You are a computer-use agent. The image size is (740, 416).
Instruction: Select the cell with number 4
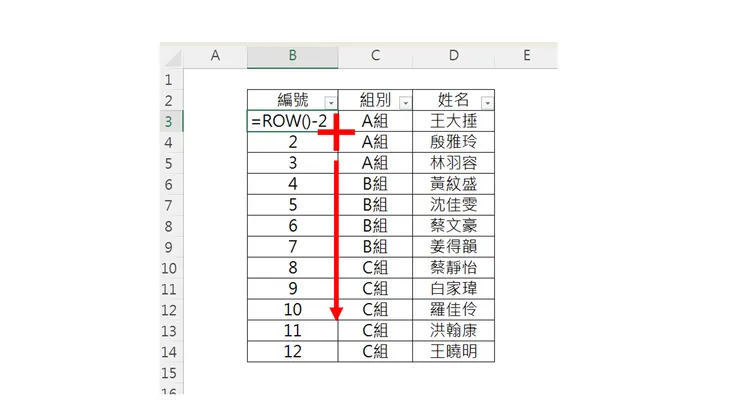(x=293, y=184)
